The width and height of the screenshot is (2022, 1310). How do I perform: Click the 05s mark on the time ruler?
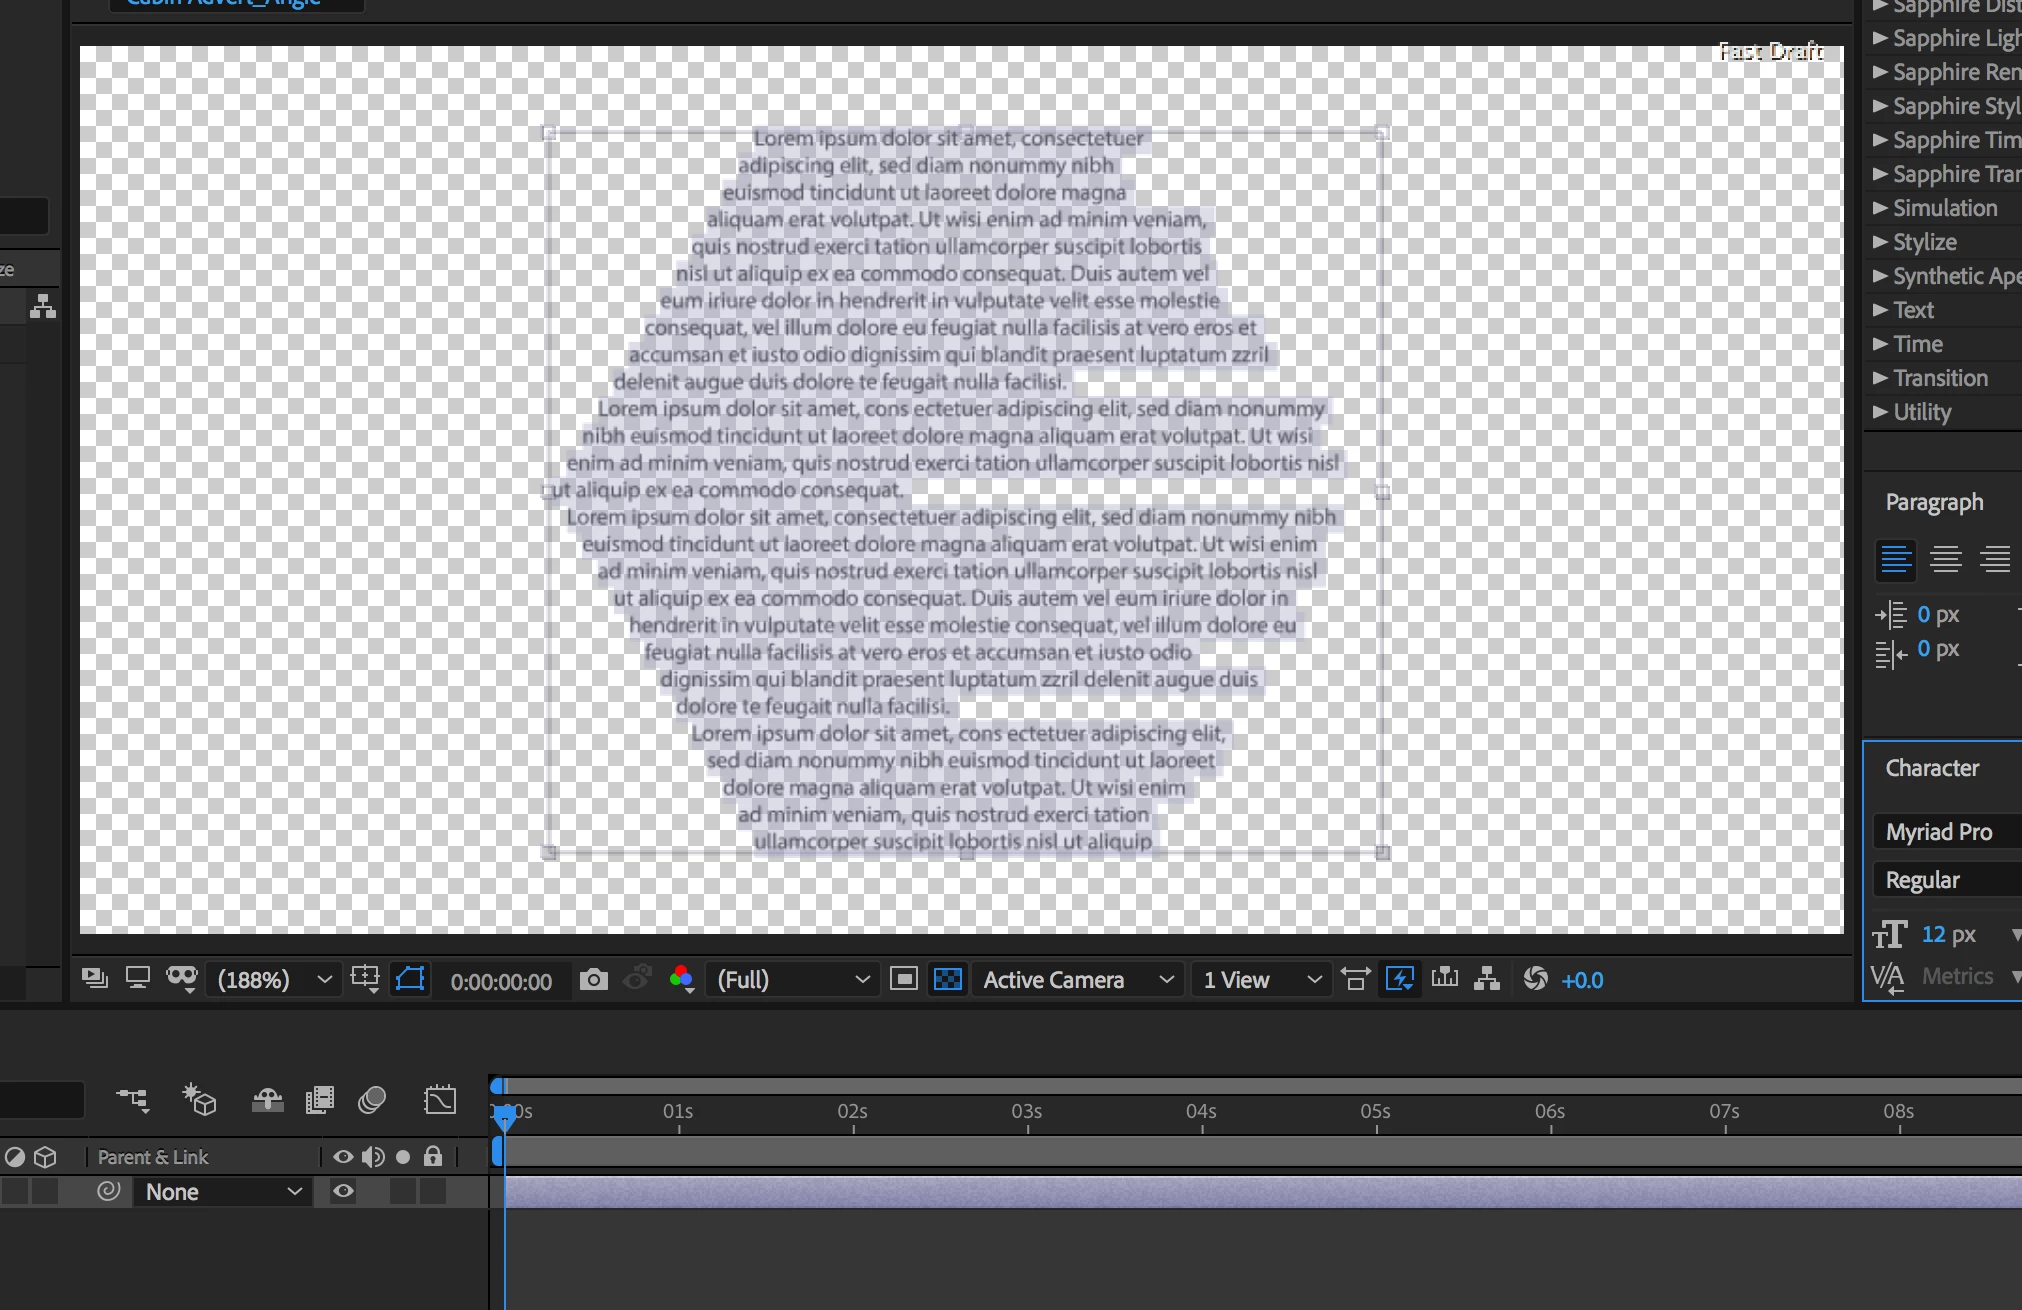point(1375,1113)
